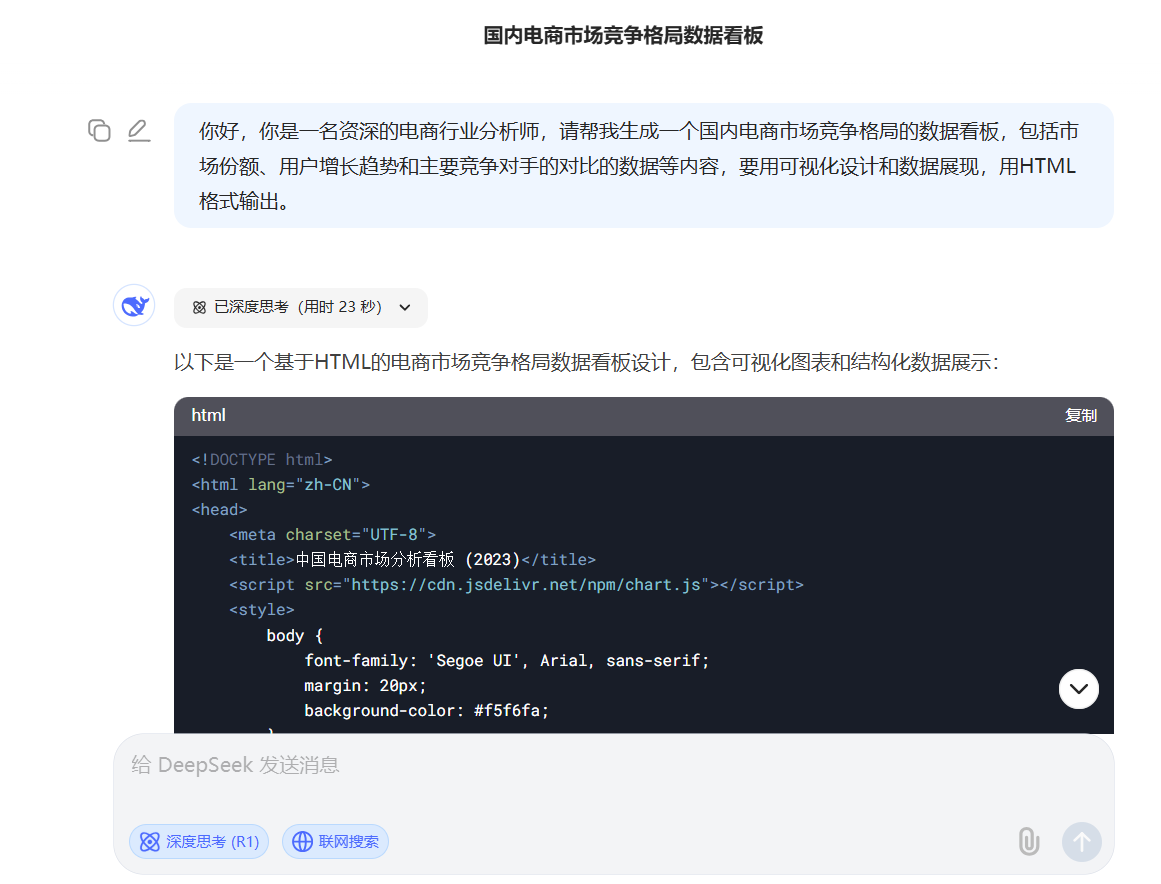Jump to bottom with down-arrow circle button

click(x=1078, y=689)
